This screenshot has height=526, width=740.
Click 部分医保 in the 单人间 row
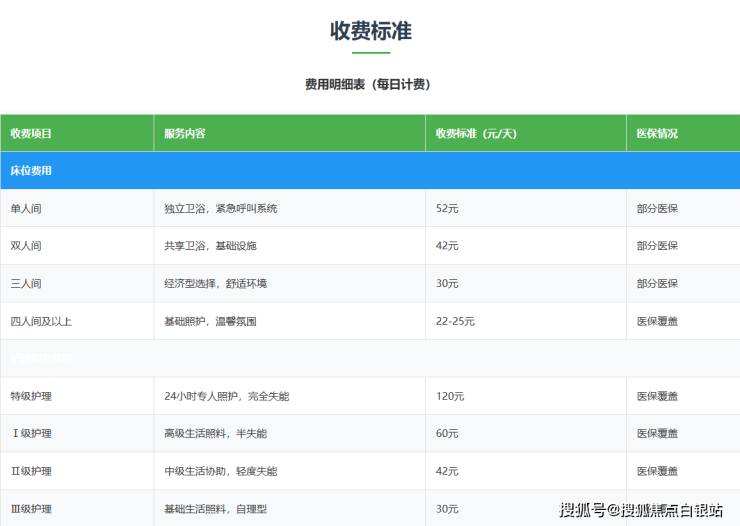[x=657, y=209]
